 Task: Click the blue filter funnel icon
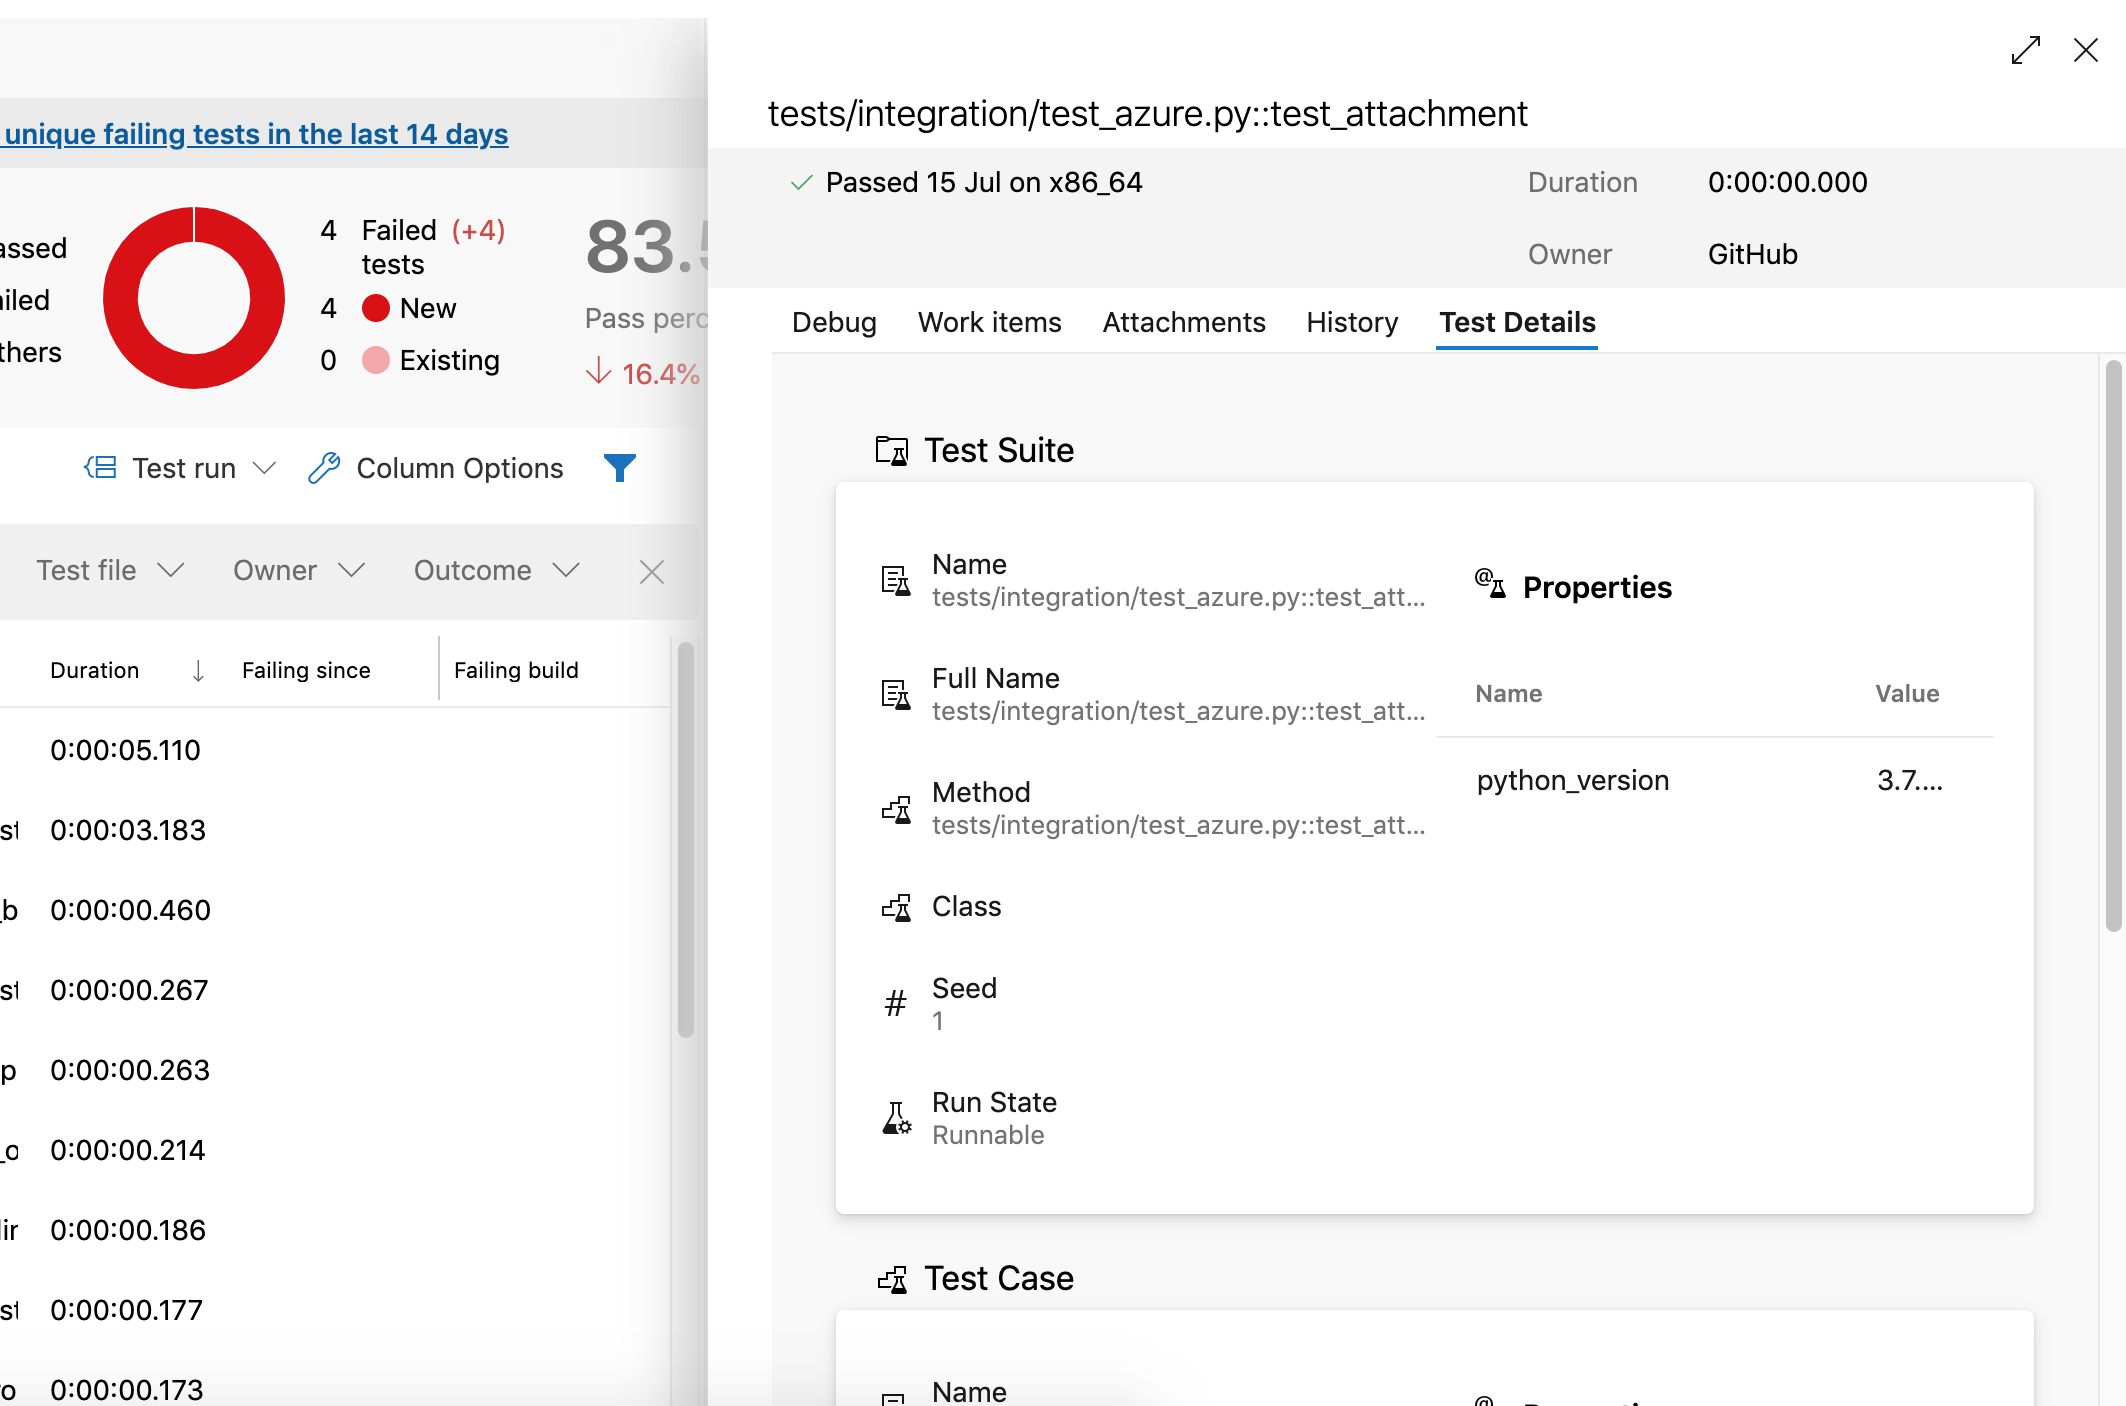(619, 468)
